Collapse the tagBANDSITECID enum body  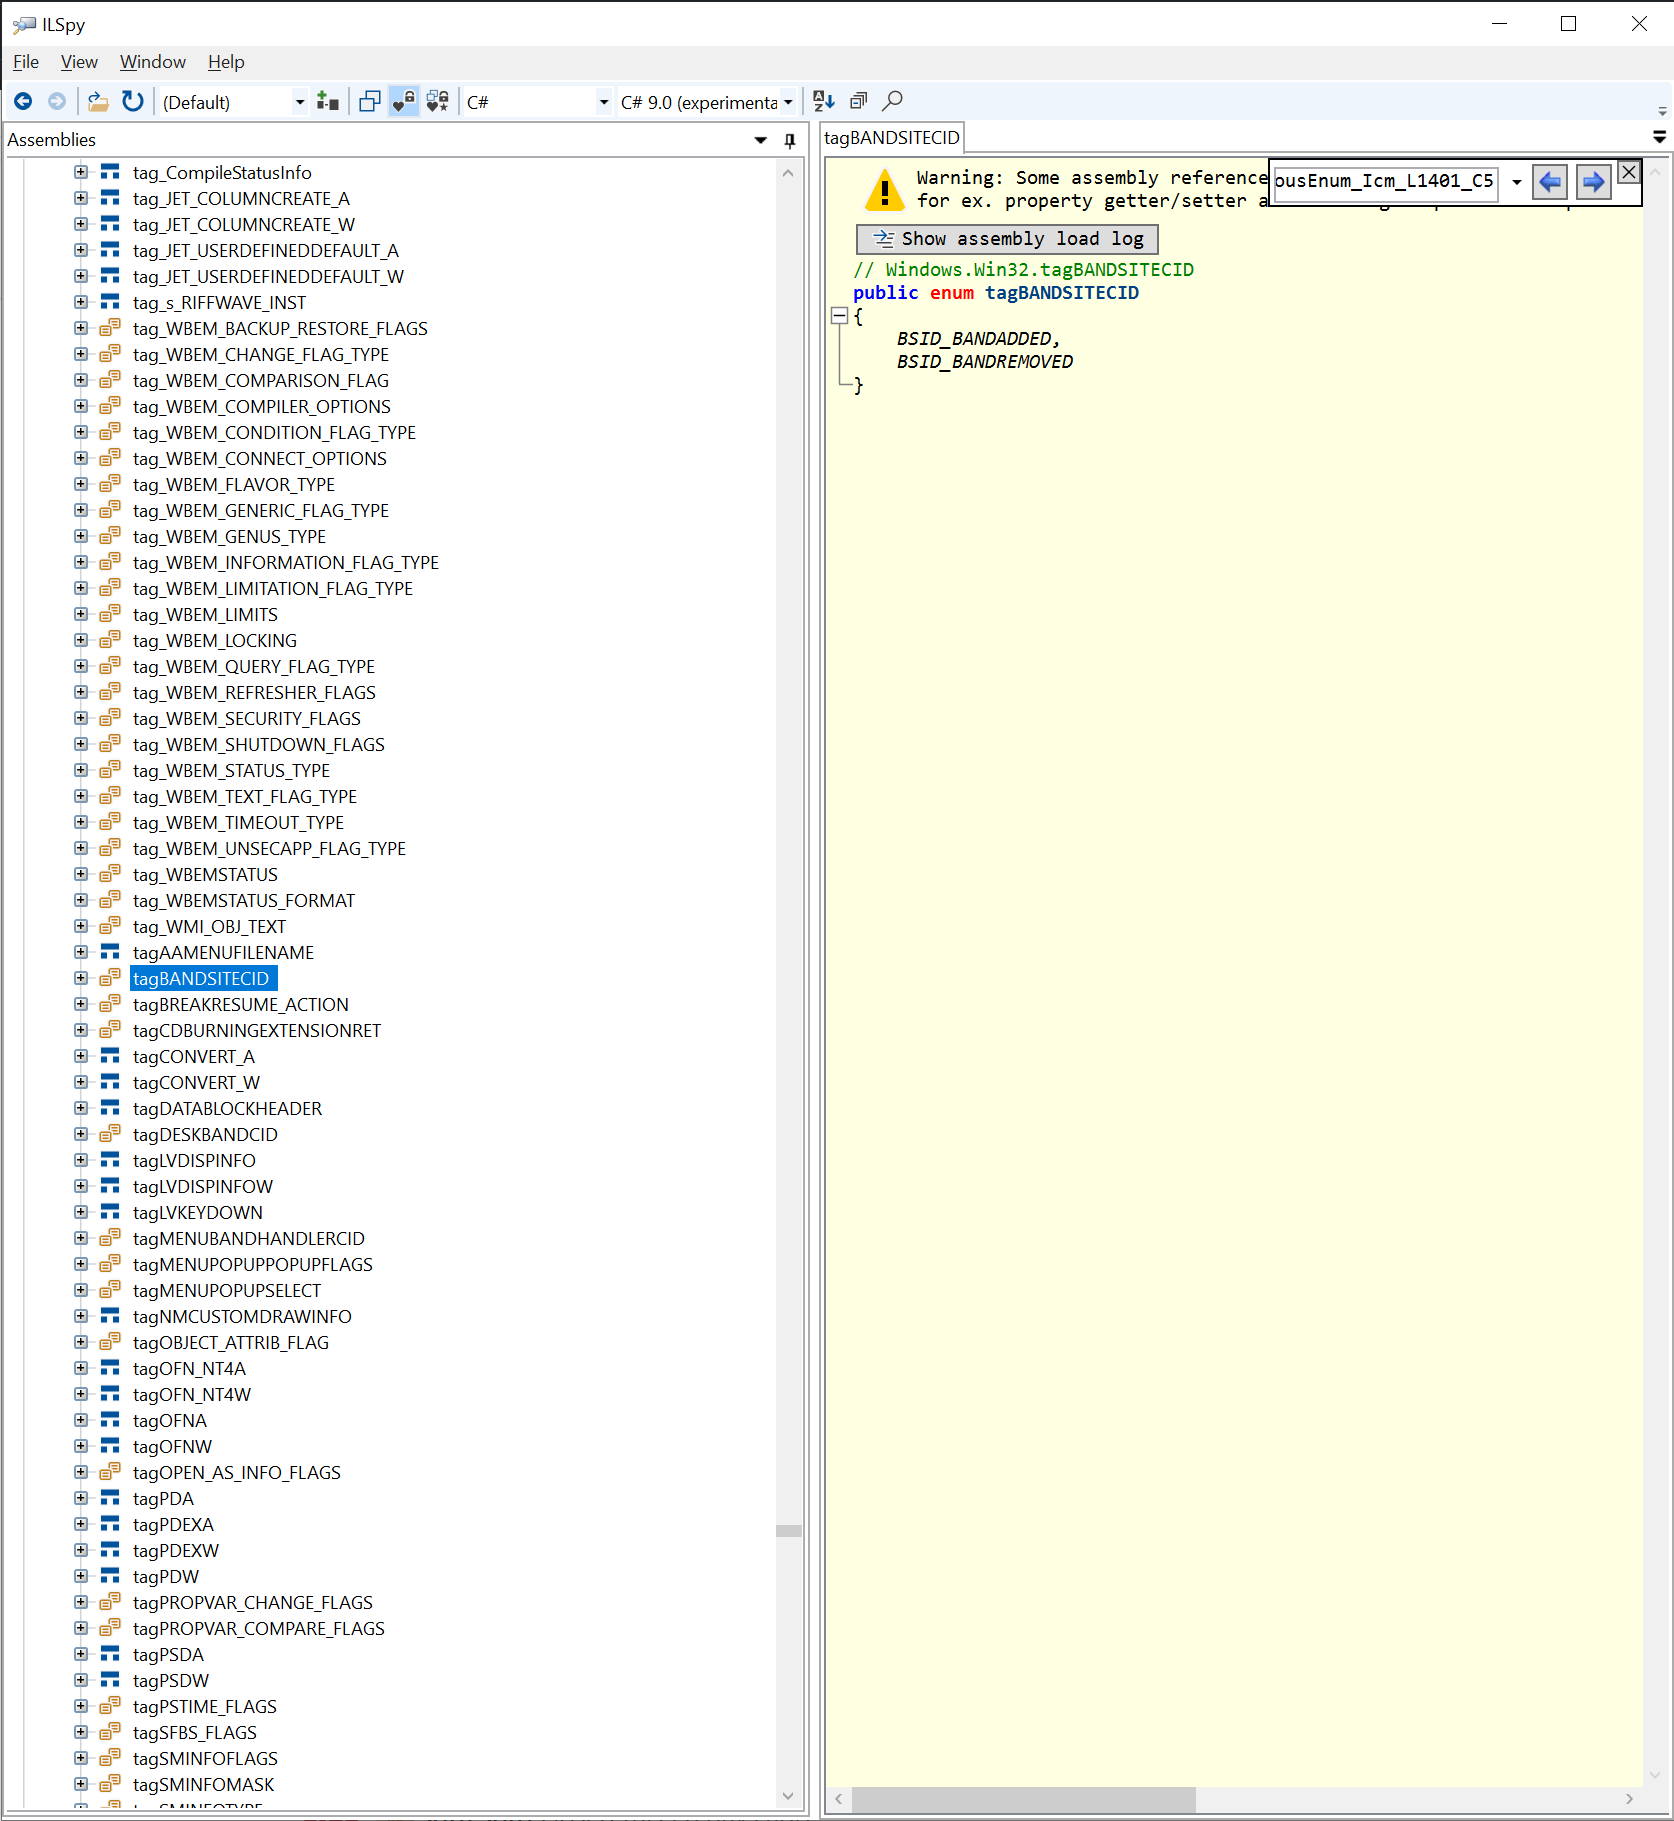(x=840, y=315)
